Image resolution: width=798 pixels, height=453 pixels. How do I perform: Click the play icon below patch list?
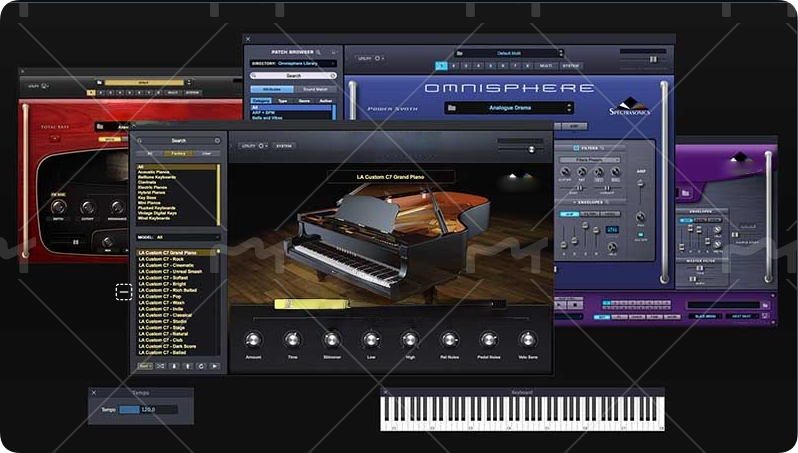[214, 366]
